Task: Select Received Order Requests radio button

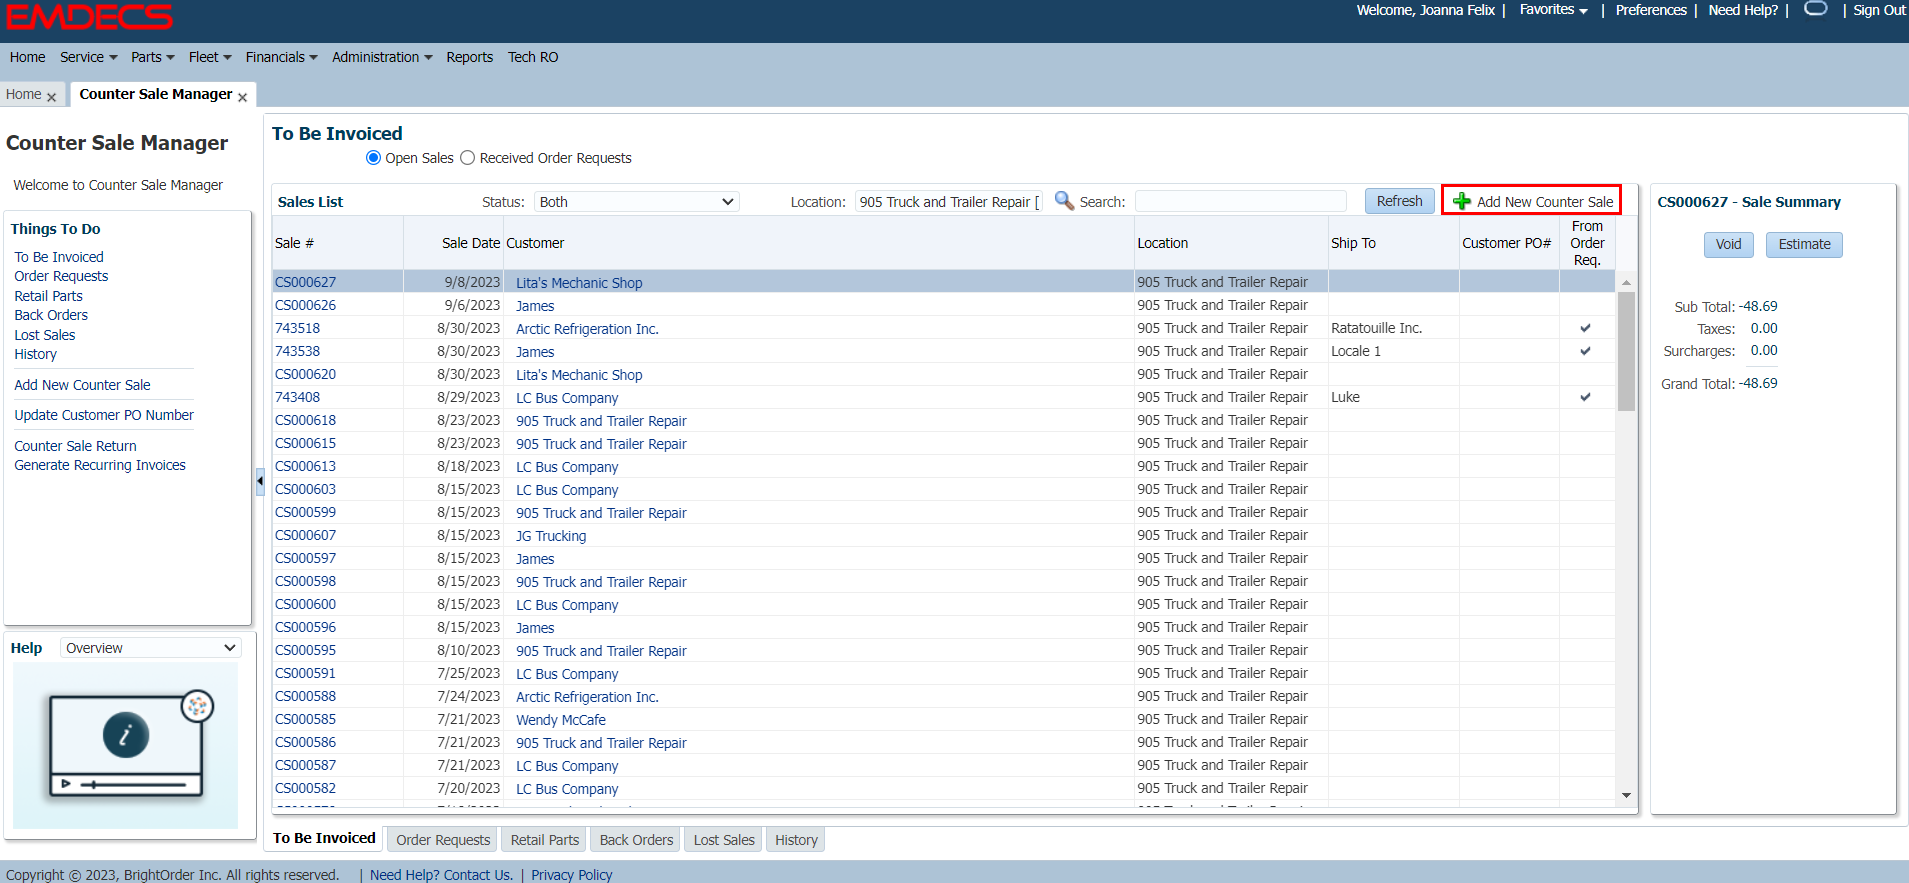Action: tap(467, 158)
